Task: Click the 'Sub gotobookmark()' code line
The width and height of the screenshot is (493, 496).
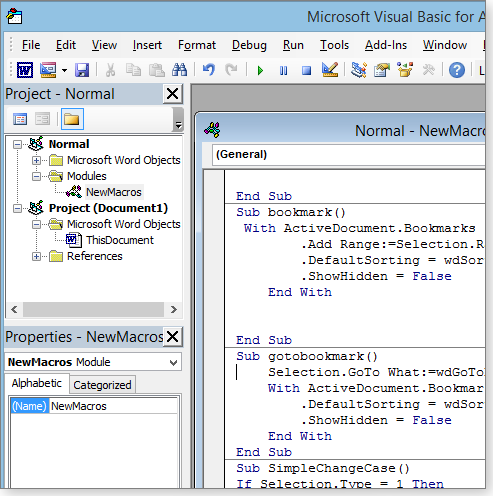Action: click(x=307, y=356)
